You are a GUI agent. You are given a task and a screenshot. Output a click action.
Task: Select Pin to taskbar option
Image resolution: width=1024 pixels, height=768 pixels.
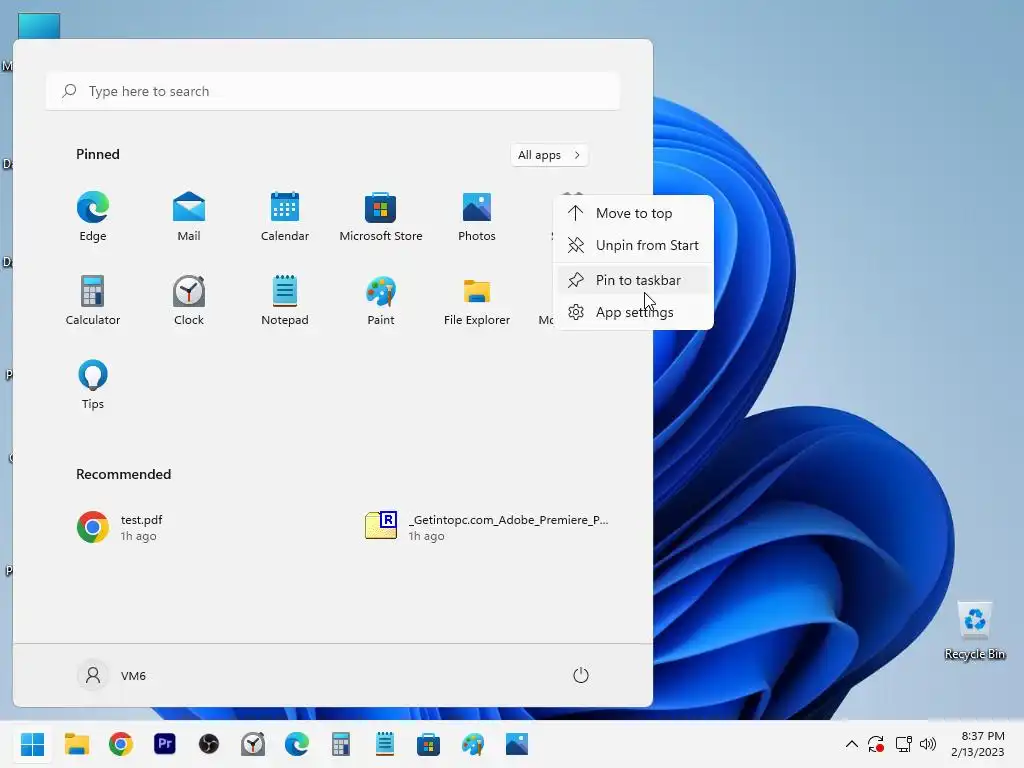pos(633,280)
